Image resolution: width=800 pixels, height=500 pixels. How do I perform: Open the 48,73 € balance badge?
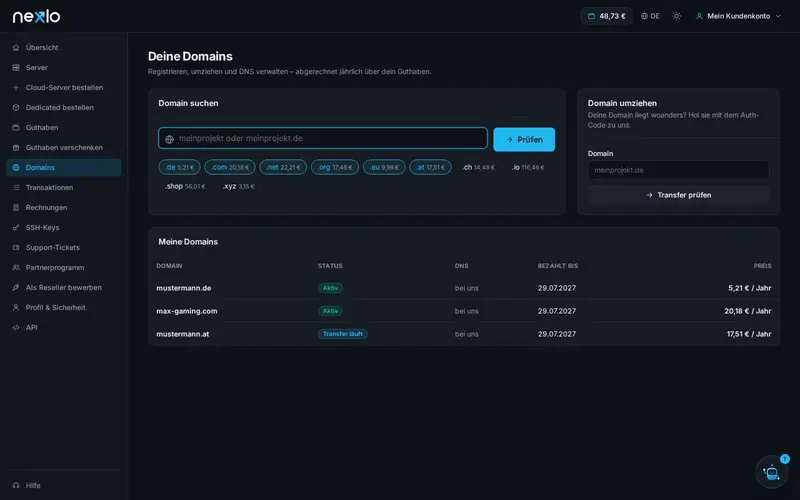607,16
